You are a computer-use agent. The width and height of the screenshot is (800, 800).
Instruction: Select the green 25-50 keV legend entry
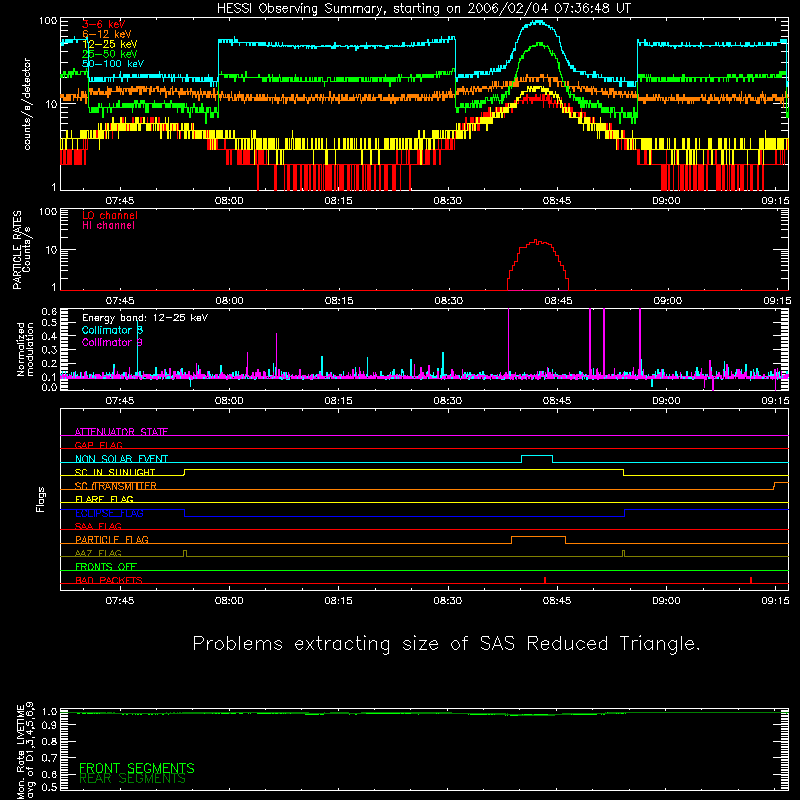pyautogui.click(x=109, y=54)
